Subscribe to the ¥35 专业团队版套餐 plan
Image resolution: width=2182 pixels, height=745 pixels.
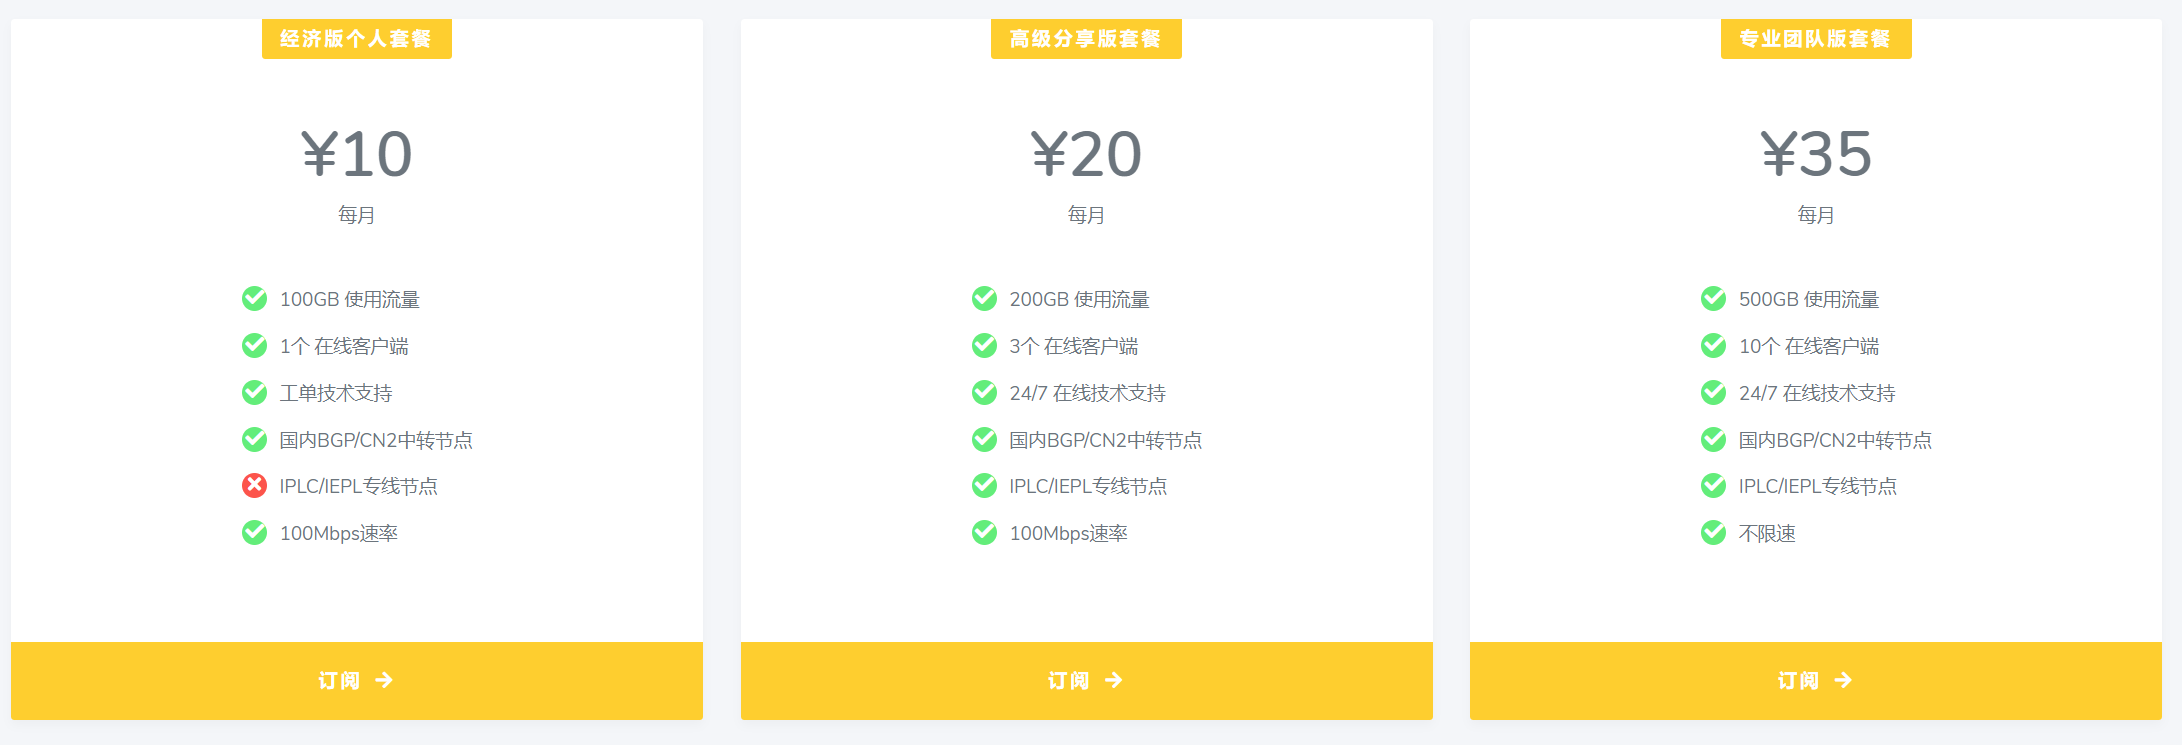pyautogui.click(x=1815, y=680)
